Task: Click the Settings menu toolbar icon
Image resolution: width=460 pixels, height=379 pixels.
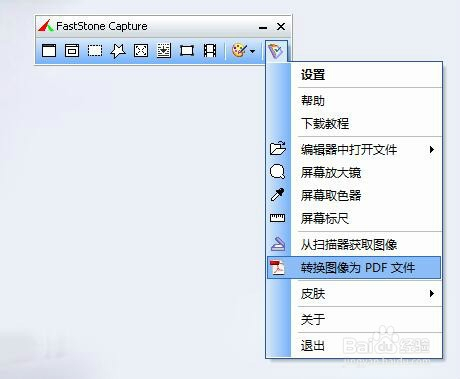Action: [276, 51]
